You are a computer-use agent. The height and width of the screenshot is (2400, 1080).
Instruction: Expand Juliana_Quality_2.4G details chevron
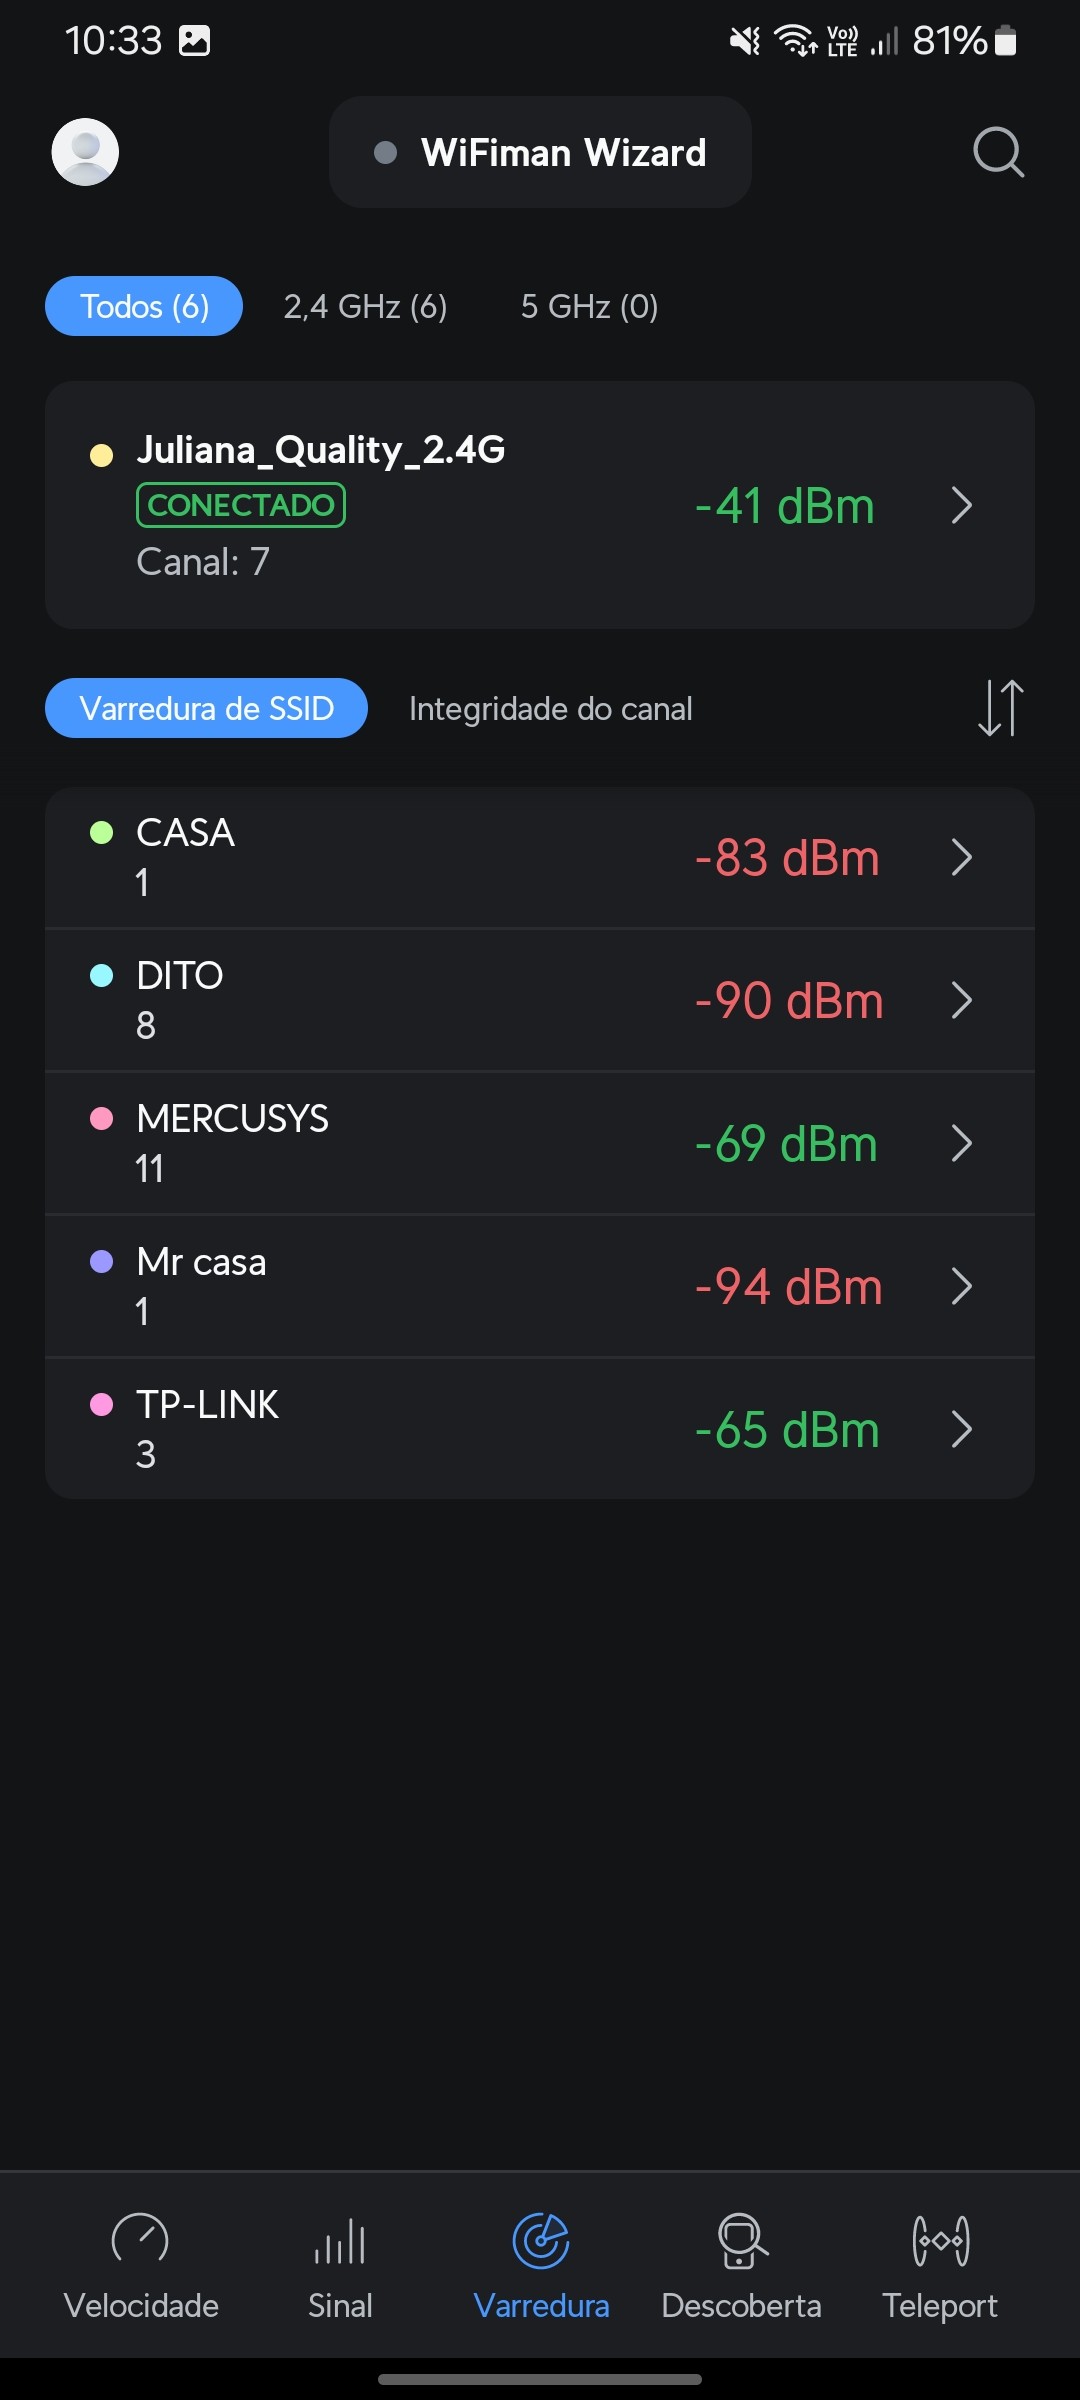(x=961, y=505)
